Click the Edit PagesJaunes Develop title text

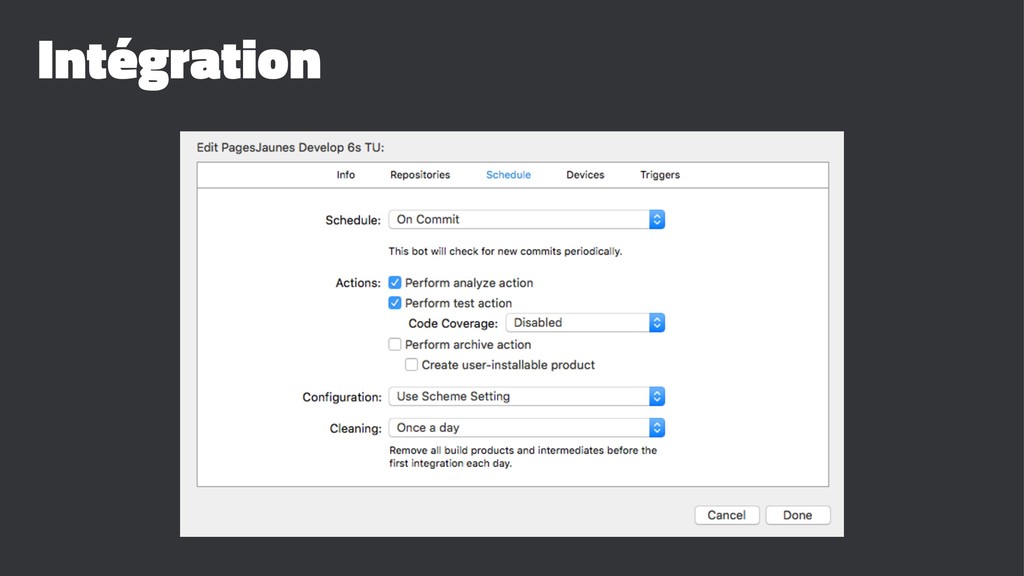pyautogui.click(x=291, y=147)
